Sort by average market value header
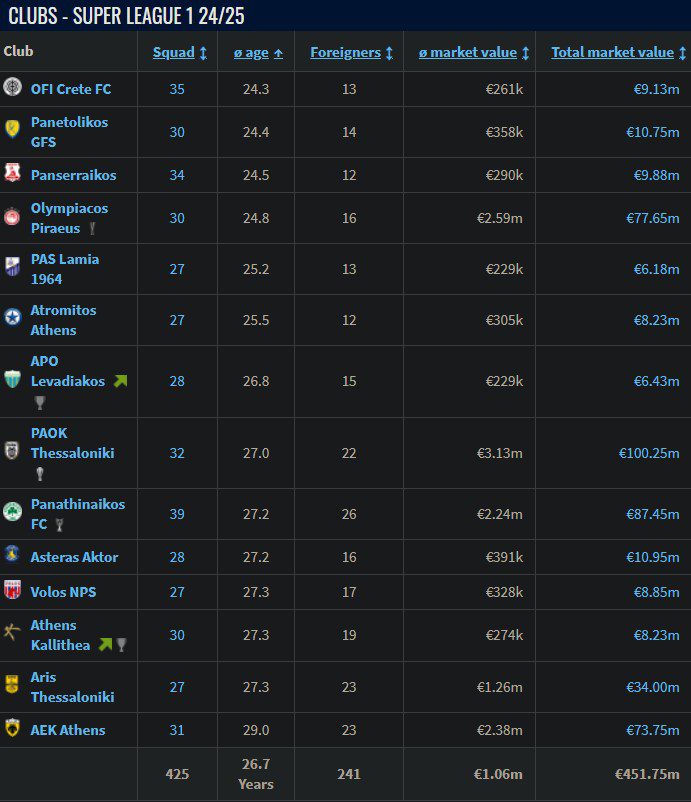Viewport: 691px width, 802px height. 468,53
